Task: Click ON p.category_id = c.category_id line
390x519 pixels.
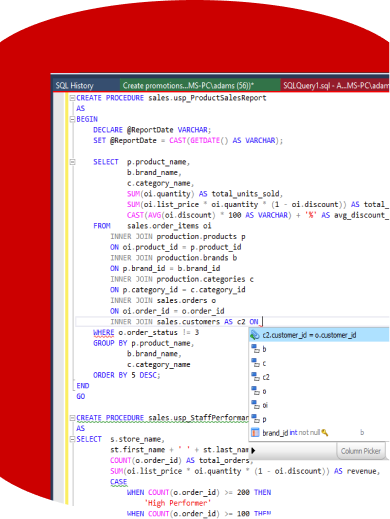Action: pos(178,290)
